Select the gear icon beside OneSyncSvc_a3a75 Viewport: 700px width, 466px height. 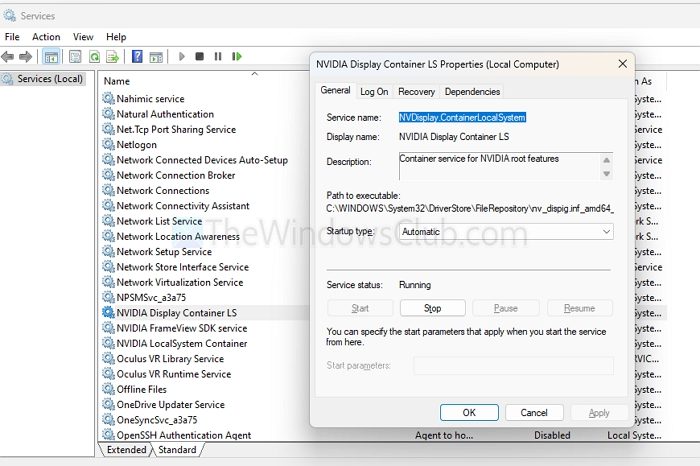[x=108, y=420]
